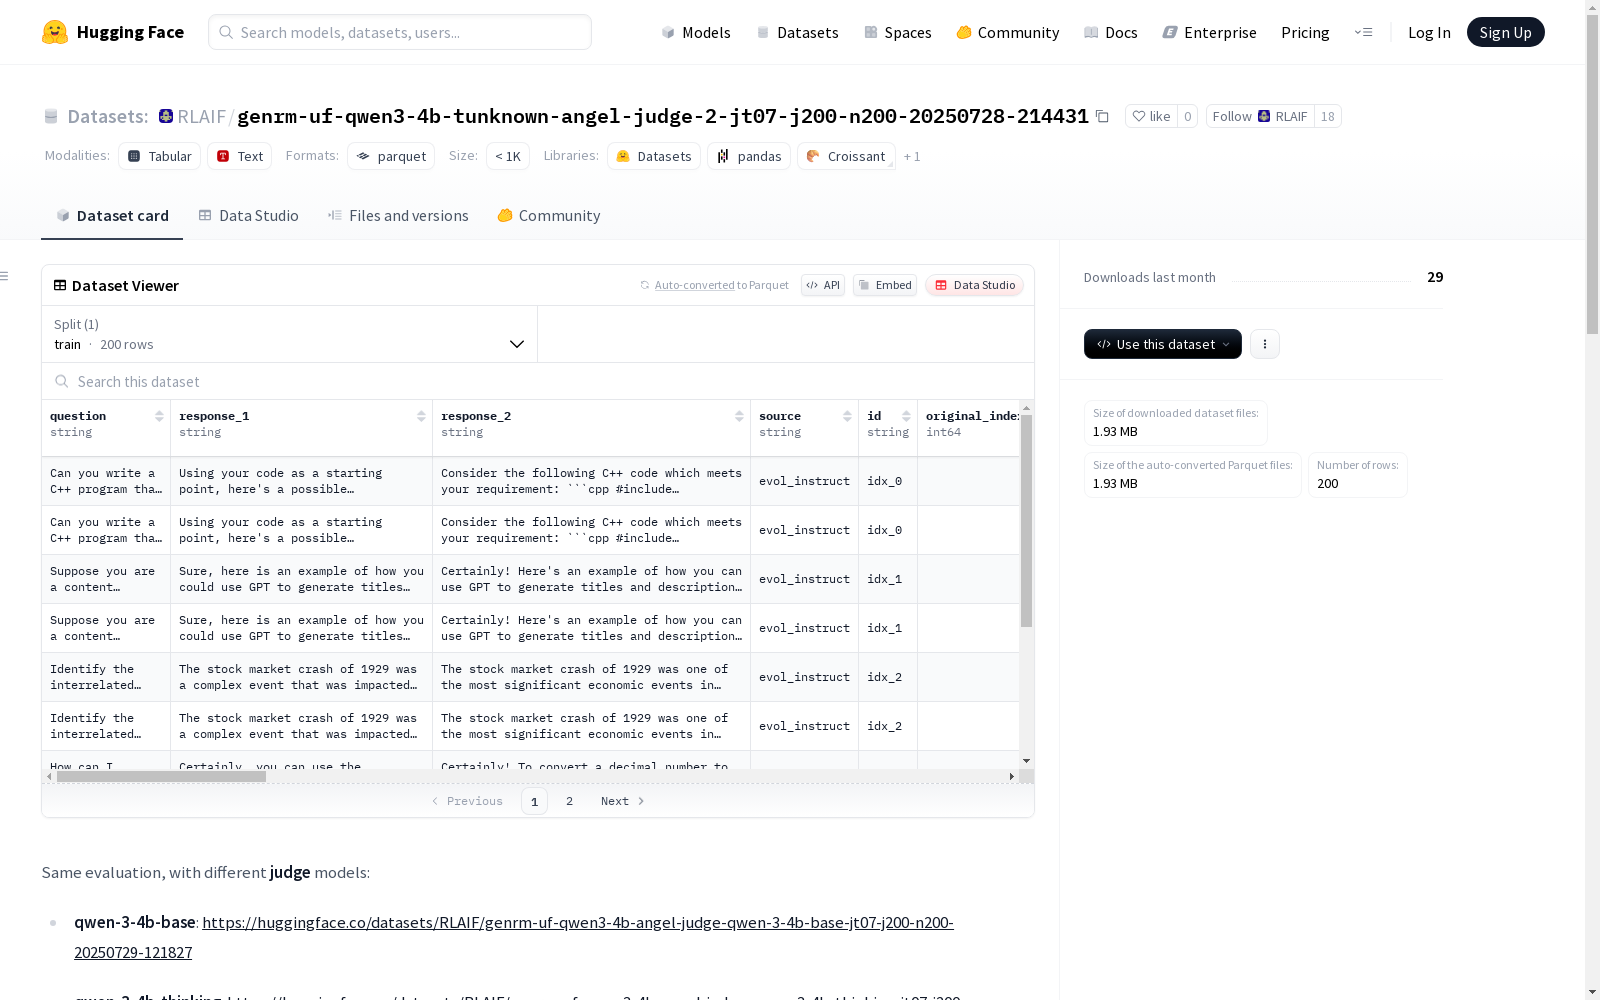Viewport: 1600px width, 1000px height.
Task: Click the Sign Up button
Action: pos(1505,32)
